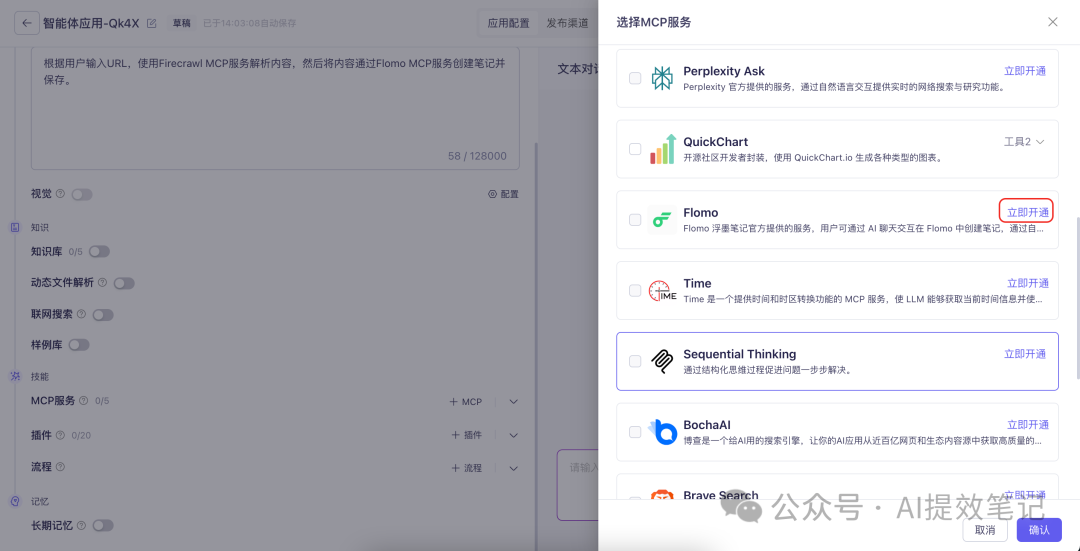Edit the app name with pencil icon

click(x=152, y=23)
